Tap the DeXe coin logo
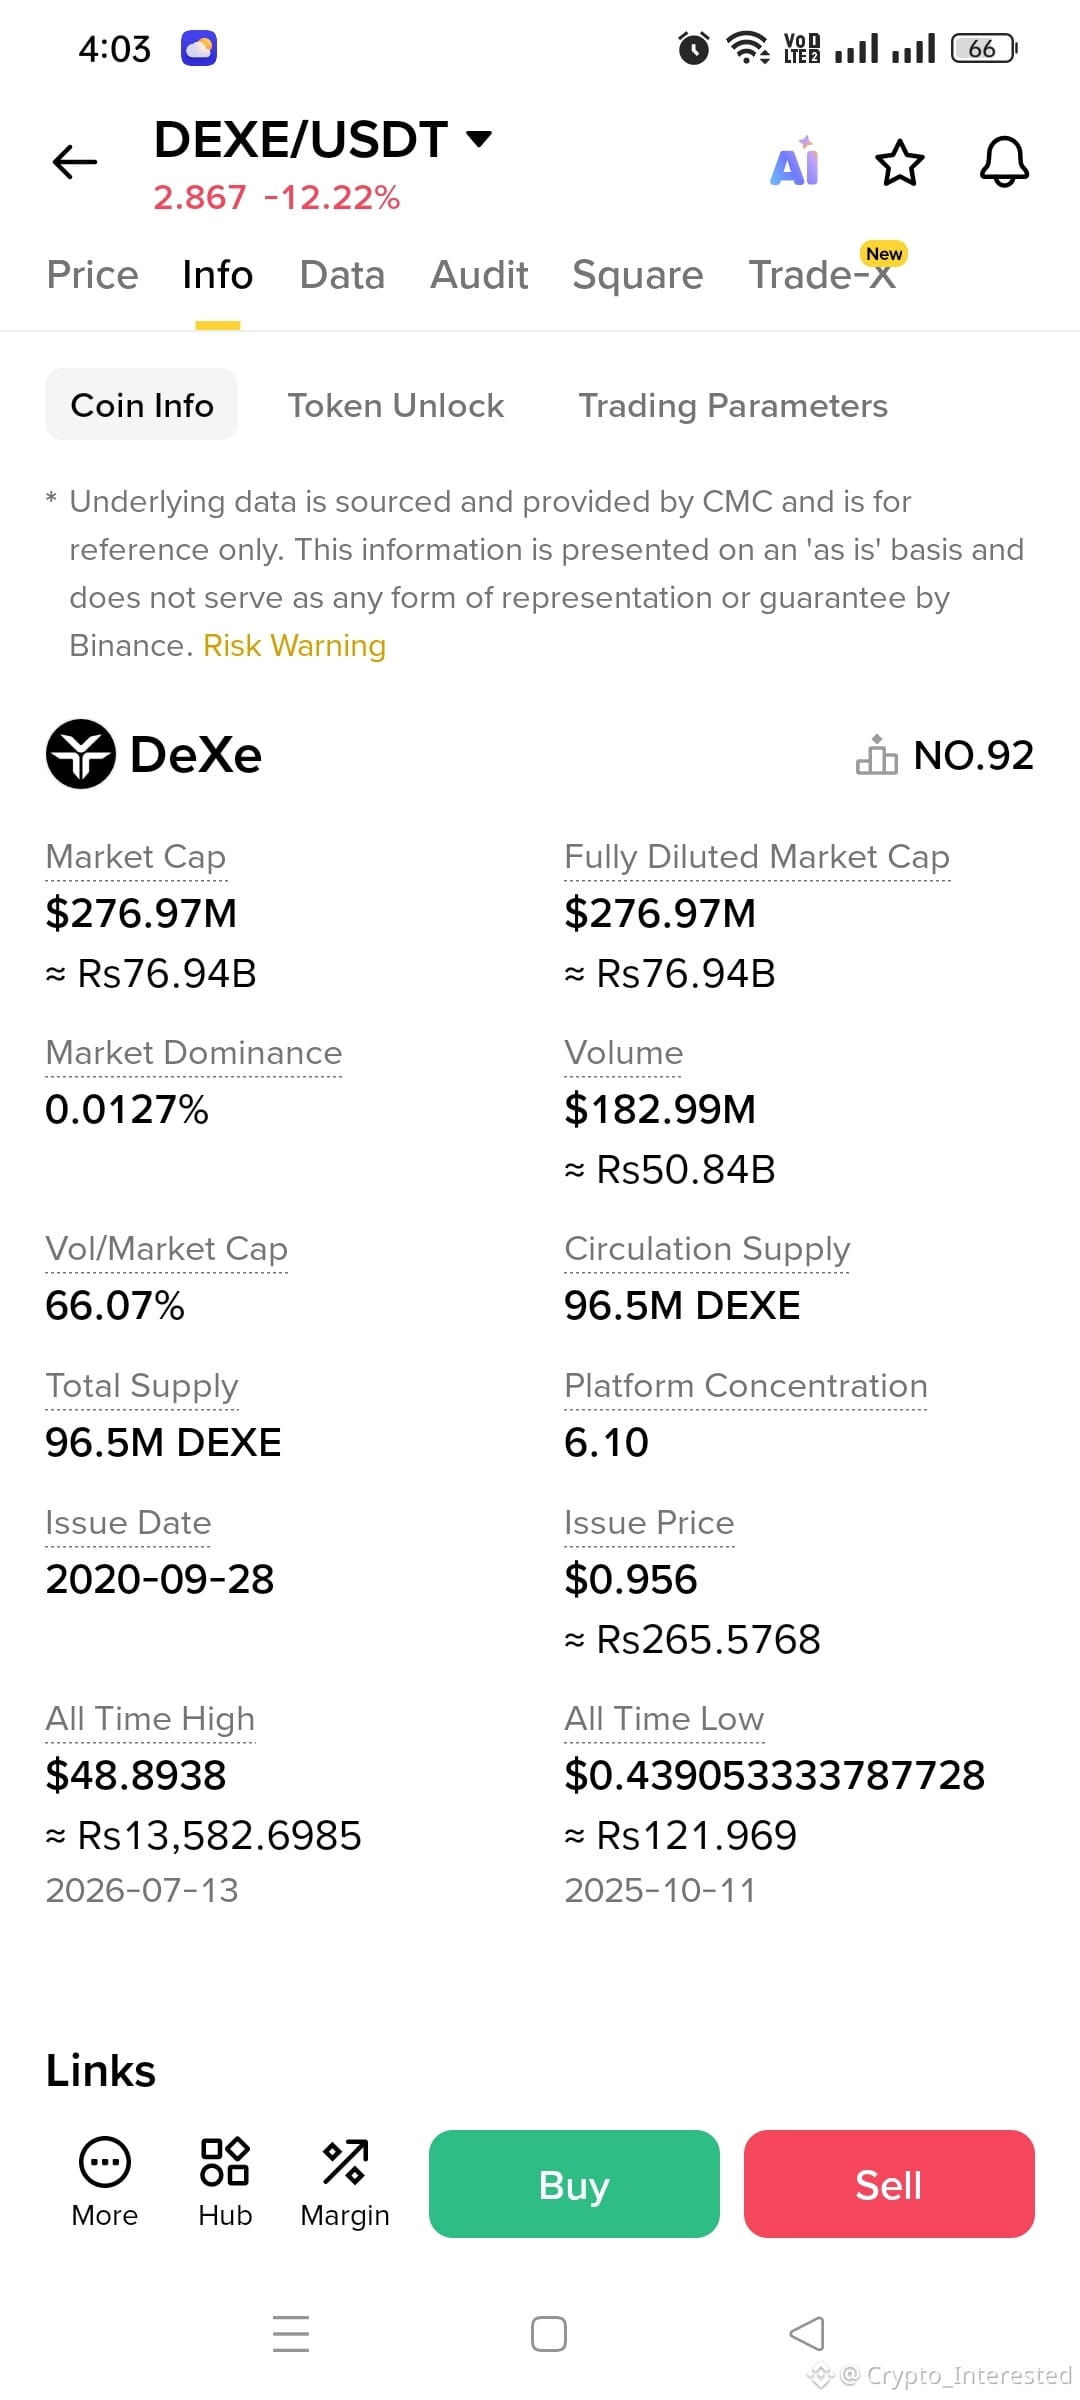The width and height of the screenshot is (1080, 2400). pos(81,754)
